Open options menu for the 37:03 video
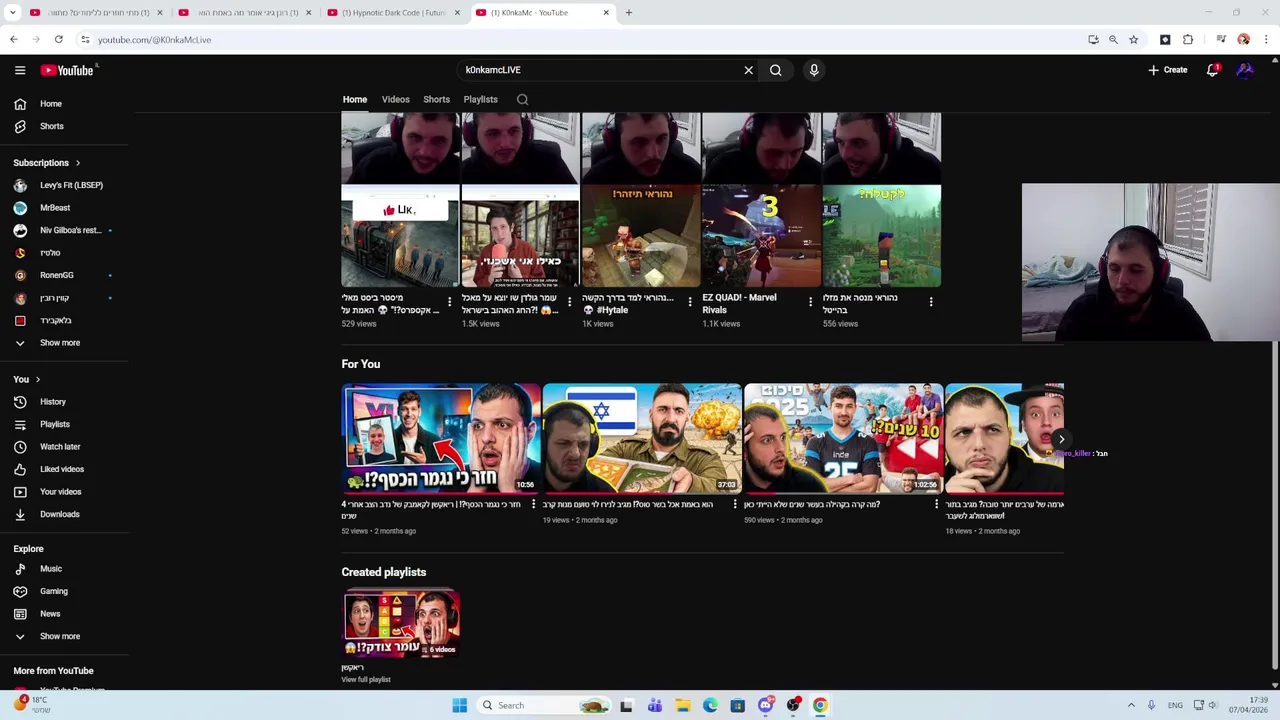 (x=735, y=505)
